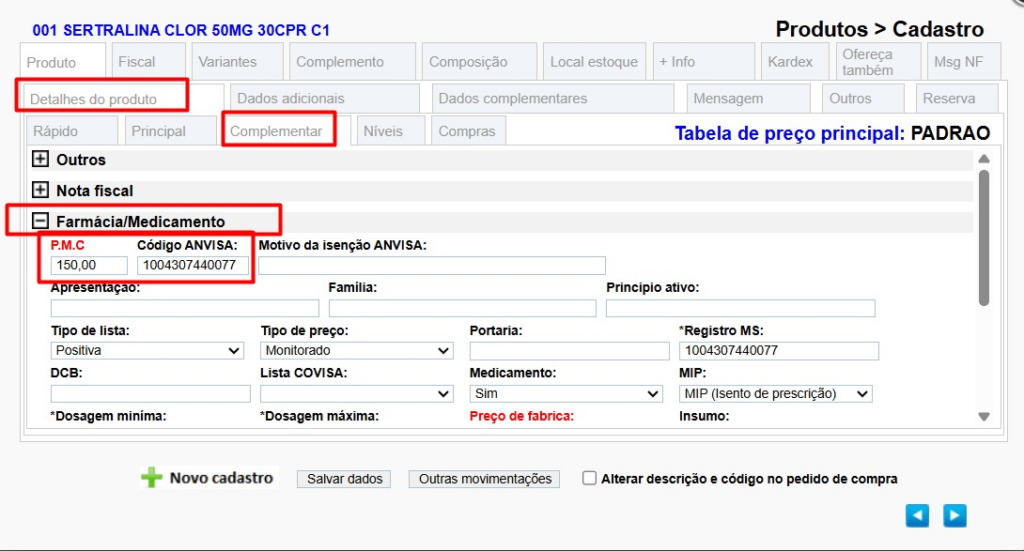The image size is (1024, 551).
Task: Click the scrollbar up arrow
Action: pyautogui.click(x=984, y=159)
